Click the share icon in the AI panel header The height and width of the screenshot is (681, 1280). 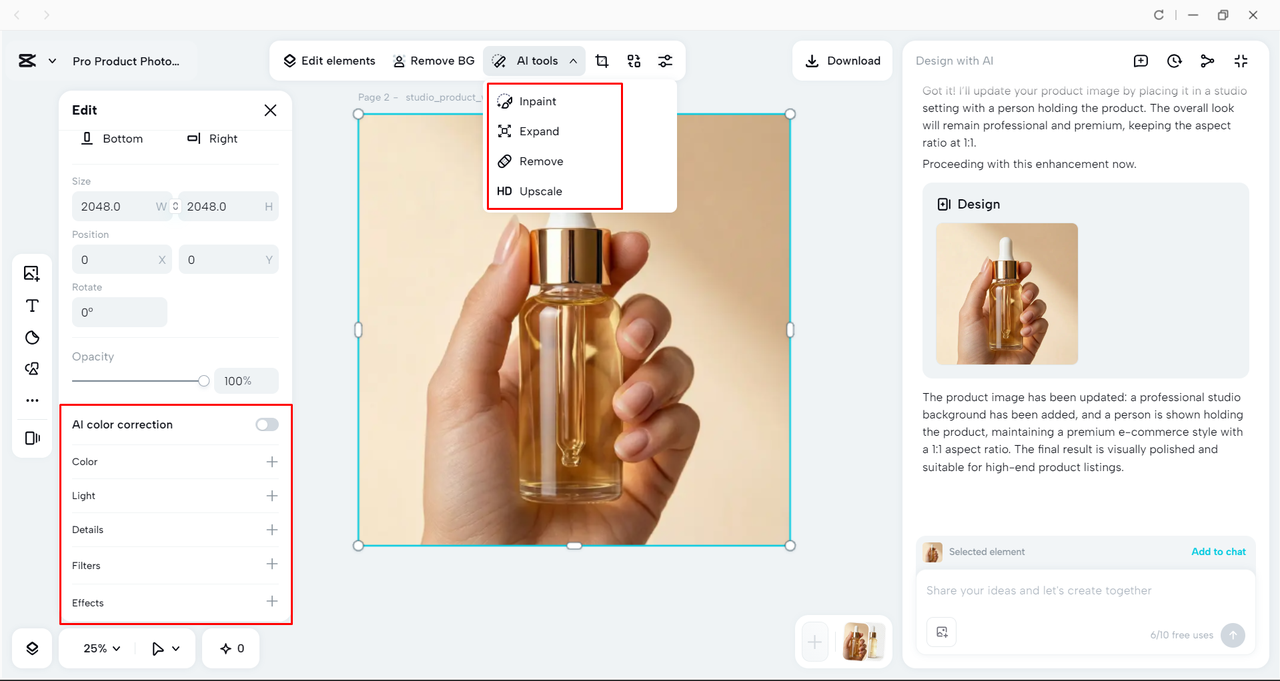click(x=1206, y=61)
